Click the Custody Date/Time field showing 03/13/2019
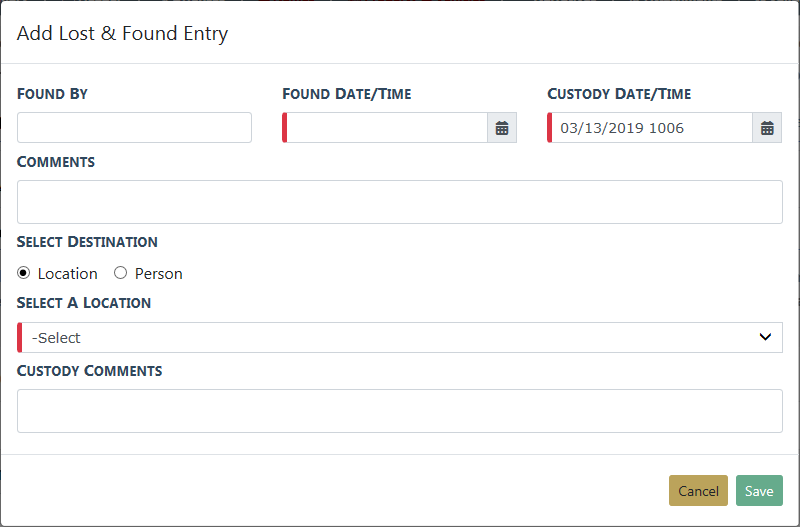This screenshot has height=527, width=800. pyautogui.click(x=651, y=128)
